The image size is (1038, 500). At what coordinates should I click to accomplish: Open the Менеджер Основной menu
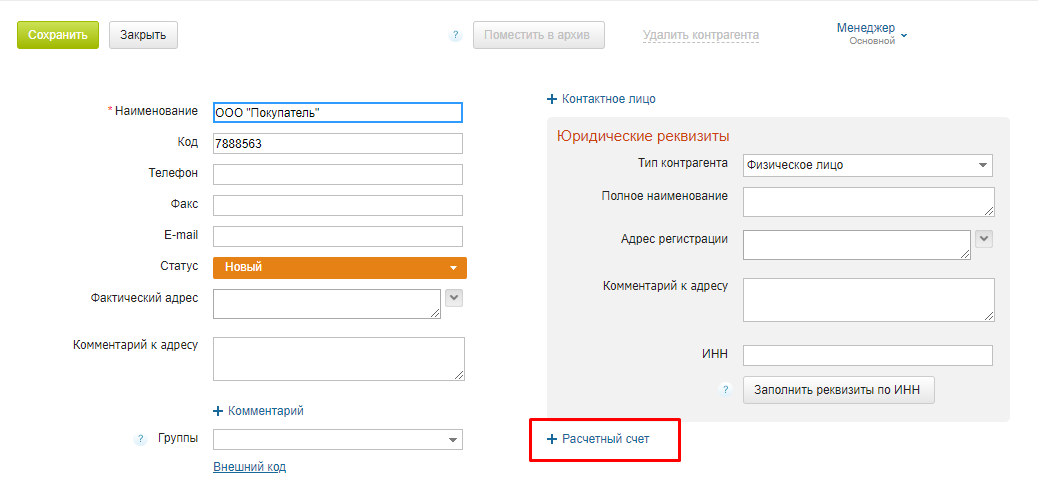[871, 34]
